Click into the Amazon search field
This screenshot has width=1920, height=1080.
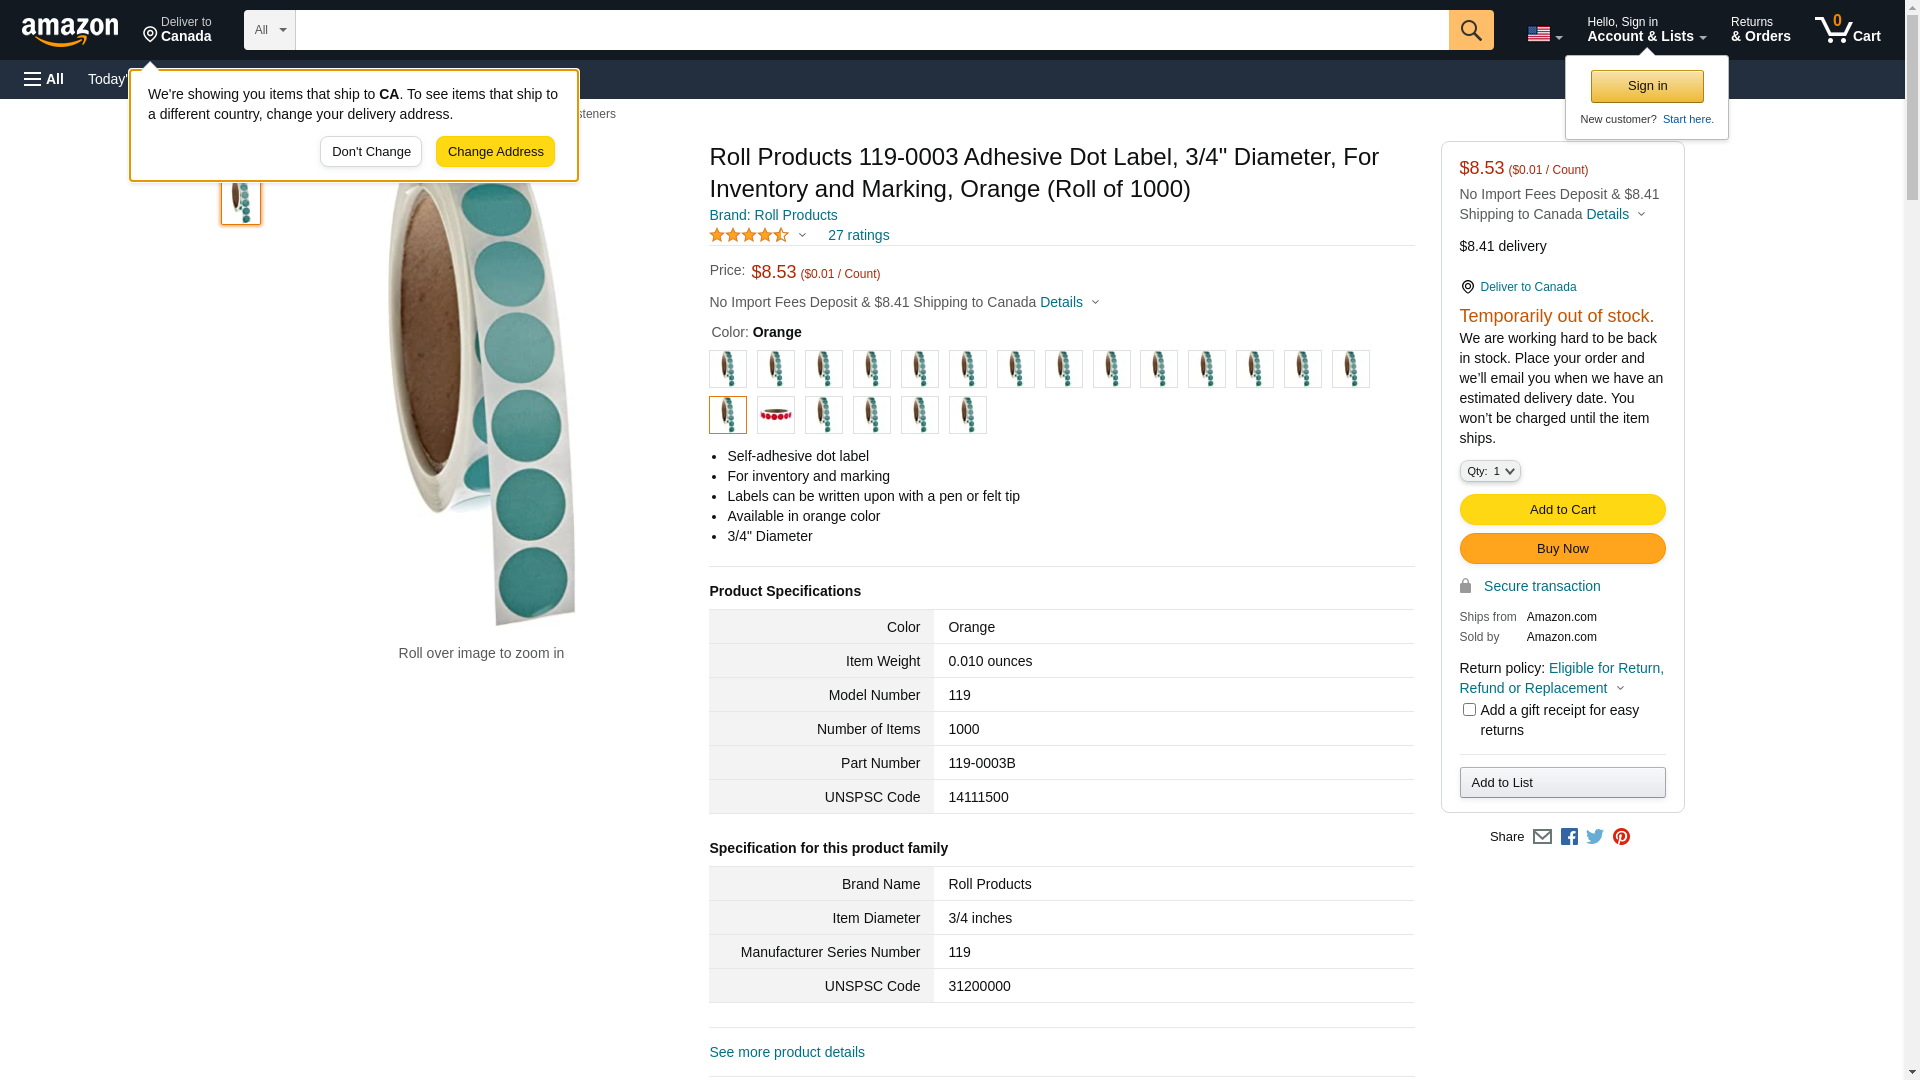pyautogui.click(x=872, y=30)
